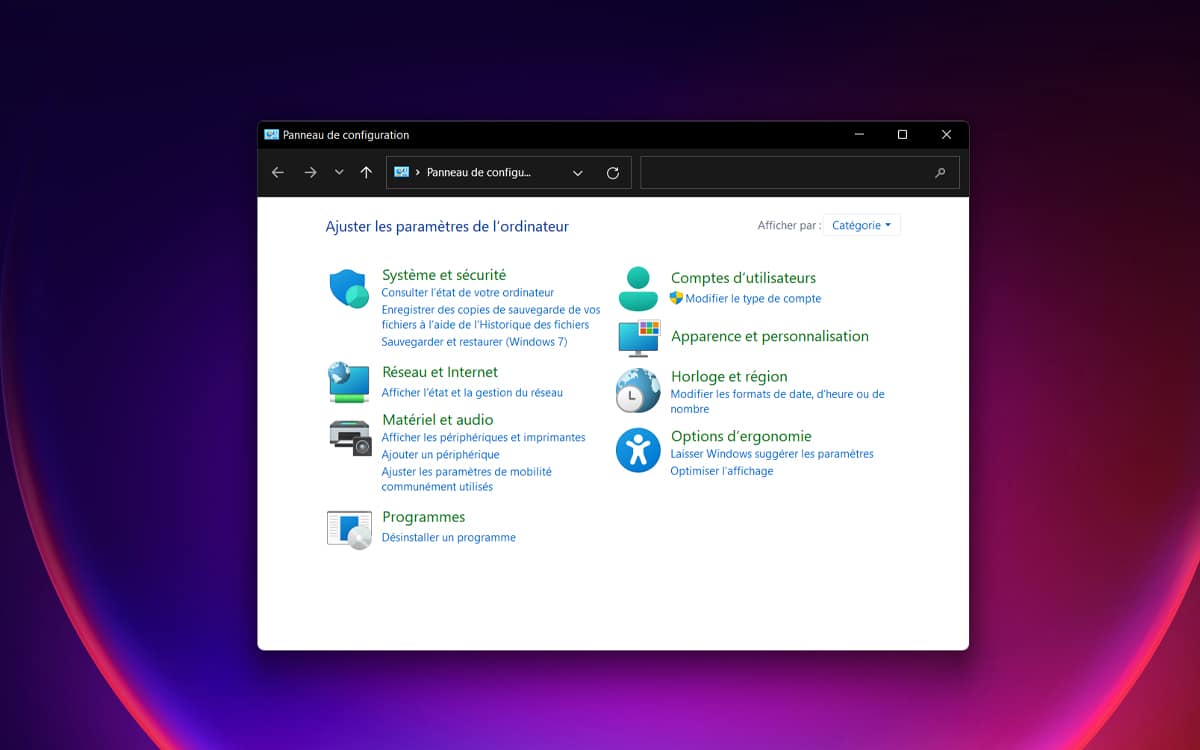
Task: Click the Control Panel icon in the address bar
Action: click(x=402, y=172)
